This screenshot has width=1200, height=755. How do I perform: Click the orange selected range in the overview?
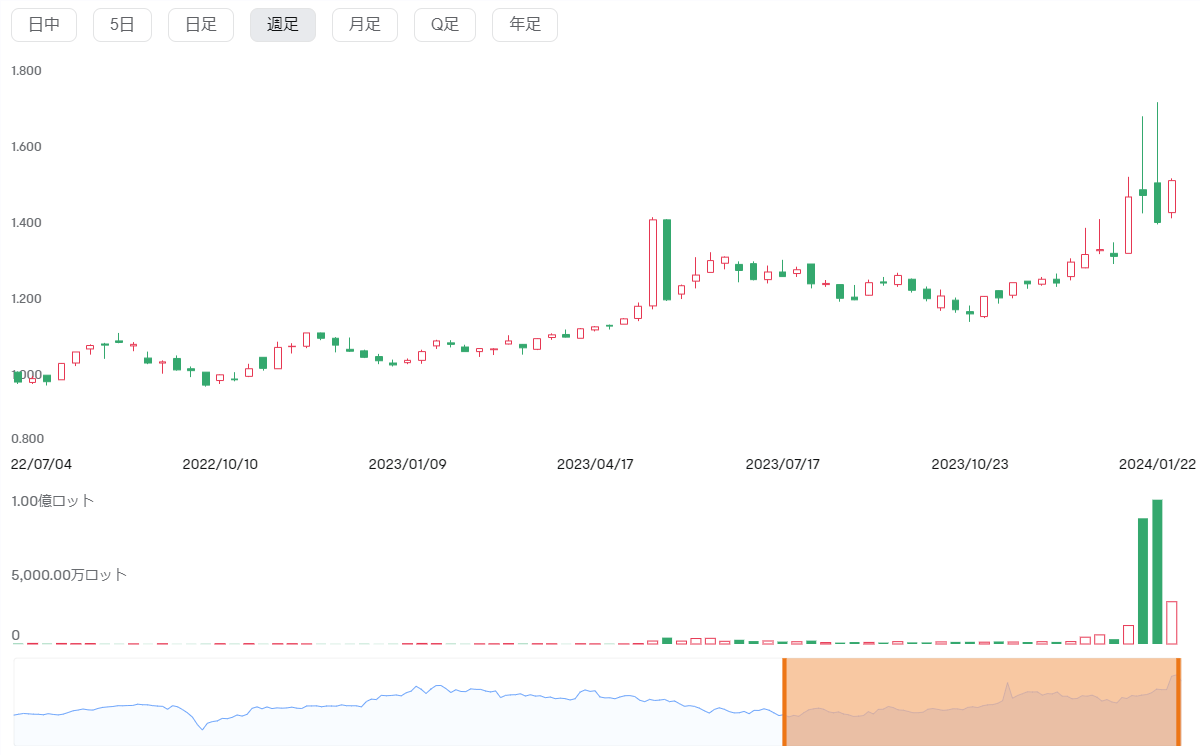pyautogui.click(x=982, y=702)
